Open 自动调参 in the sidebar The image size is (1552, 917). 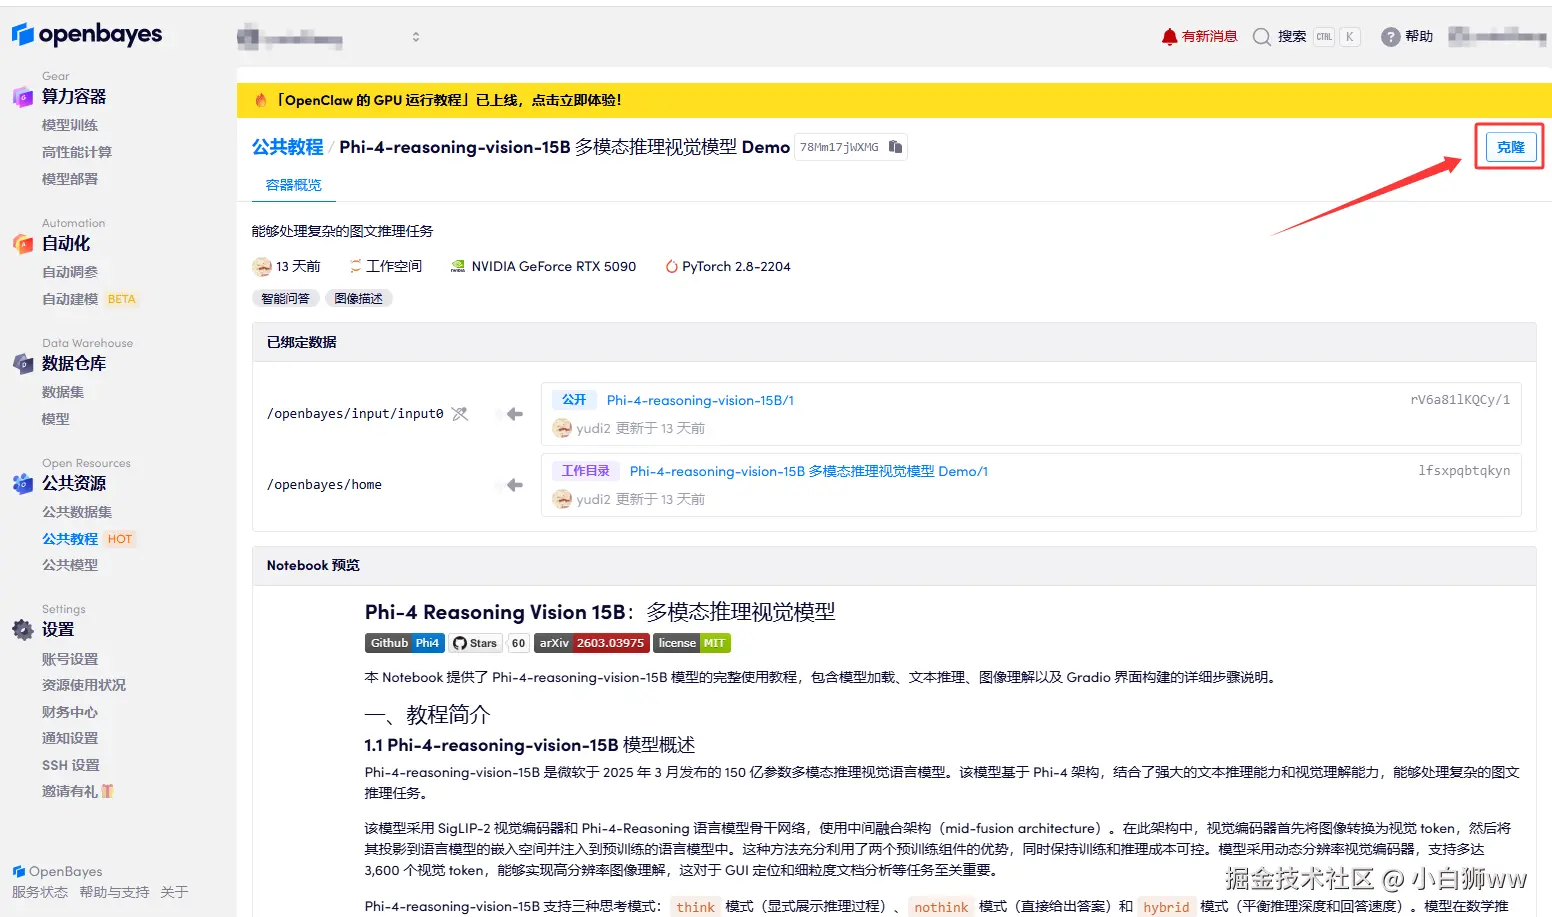coord(70,272)
